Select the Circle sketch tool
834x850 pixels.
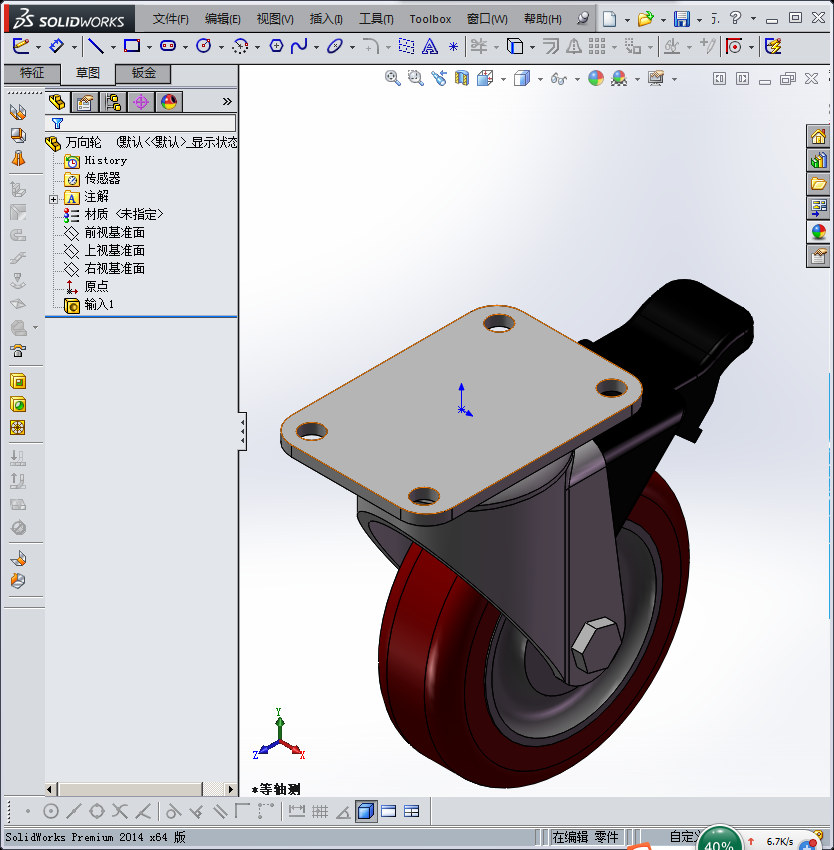click(204, 46)
